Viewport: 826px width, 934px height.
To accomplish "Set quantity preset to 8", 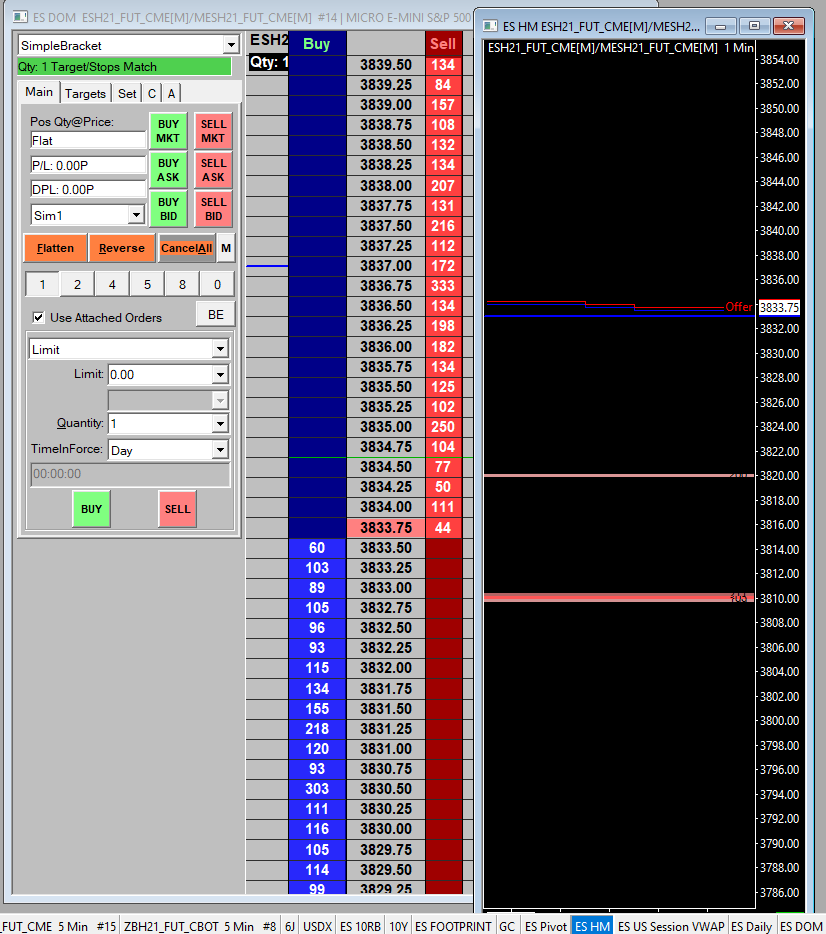I will [182, 285].
